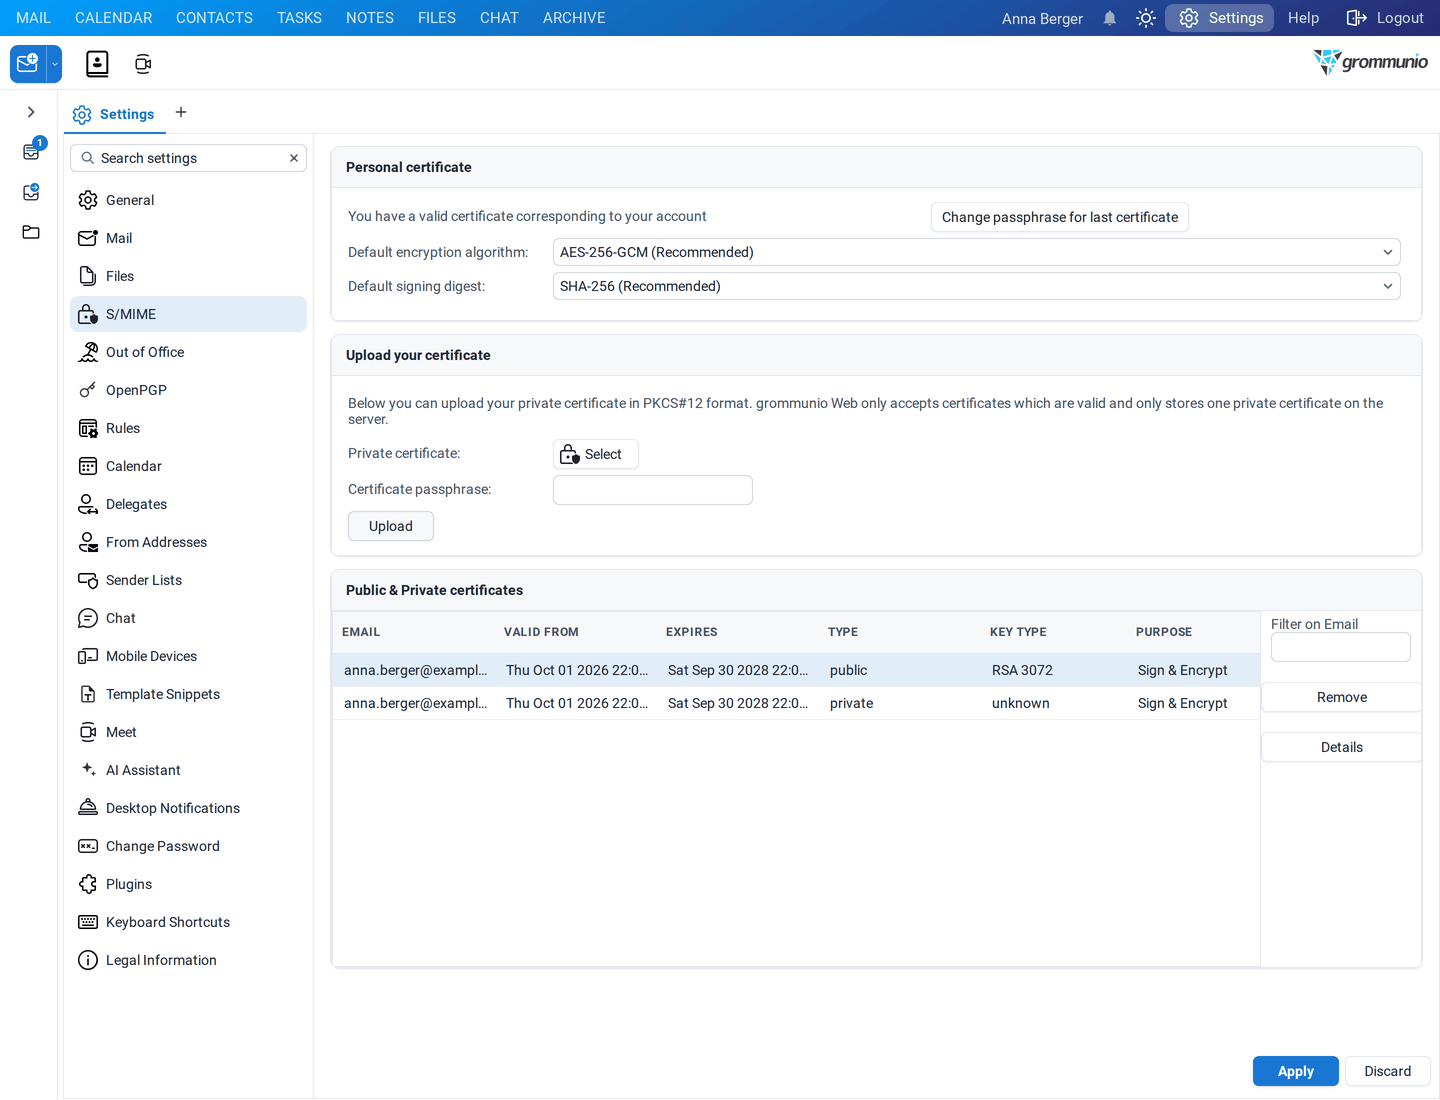1440x1100 pixels.
Task: Open AI Assistant settings
Action: tap(188, 770)
